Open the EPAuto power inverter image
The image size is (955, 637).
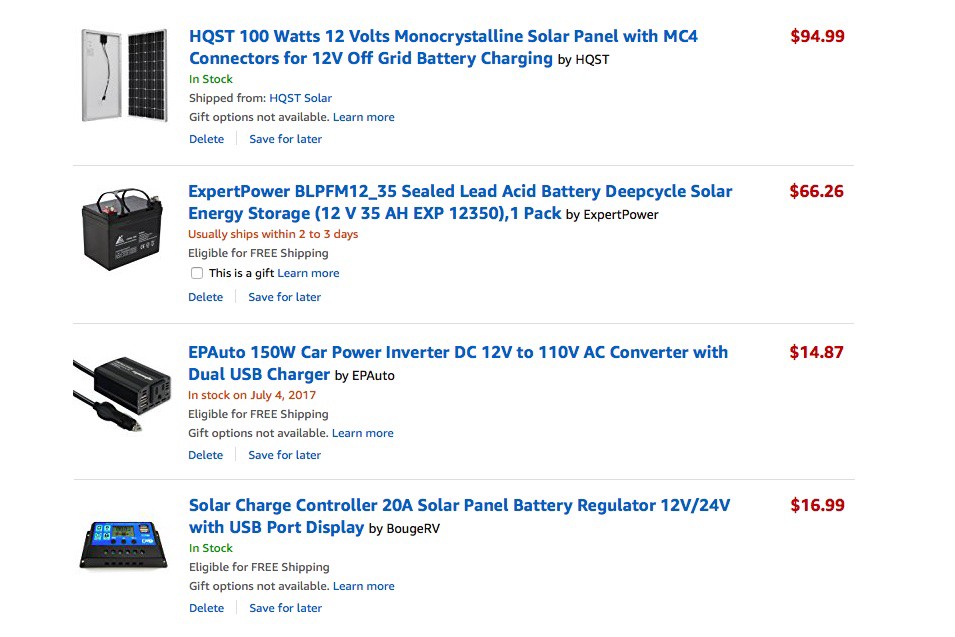109,392
